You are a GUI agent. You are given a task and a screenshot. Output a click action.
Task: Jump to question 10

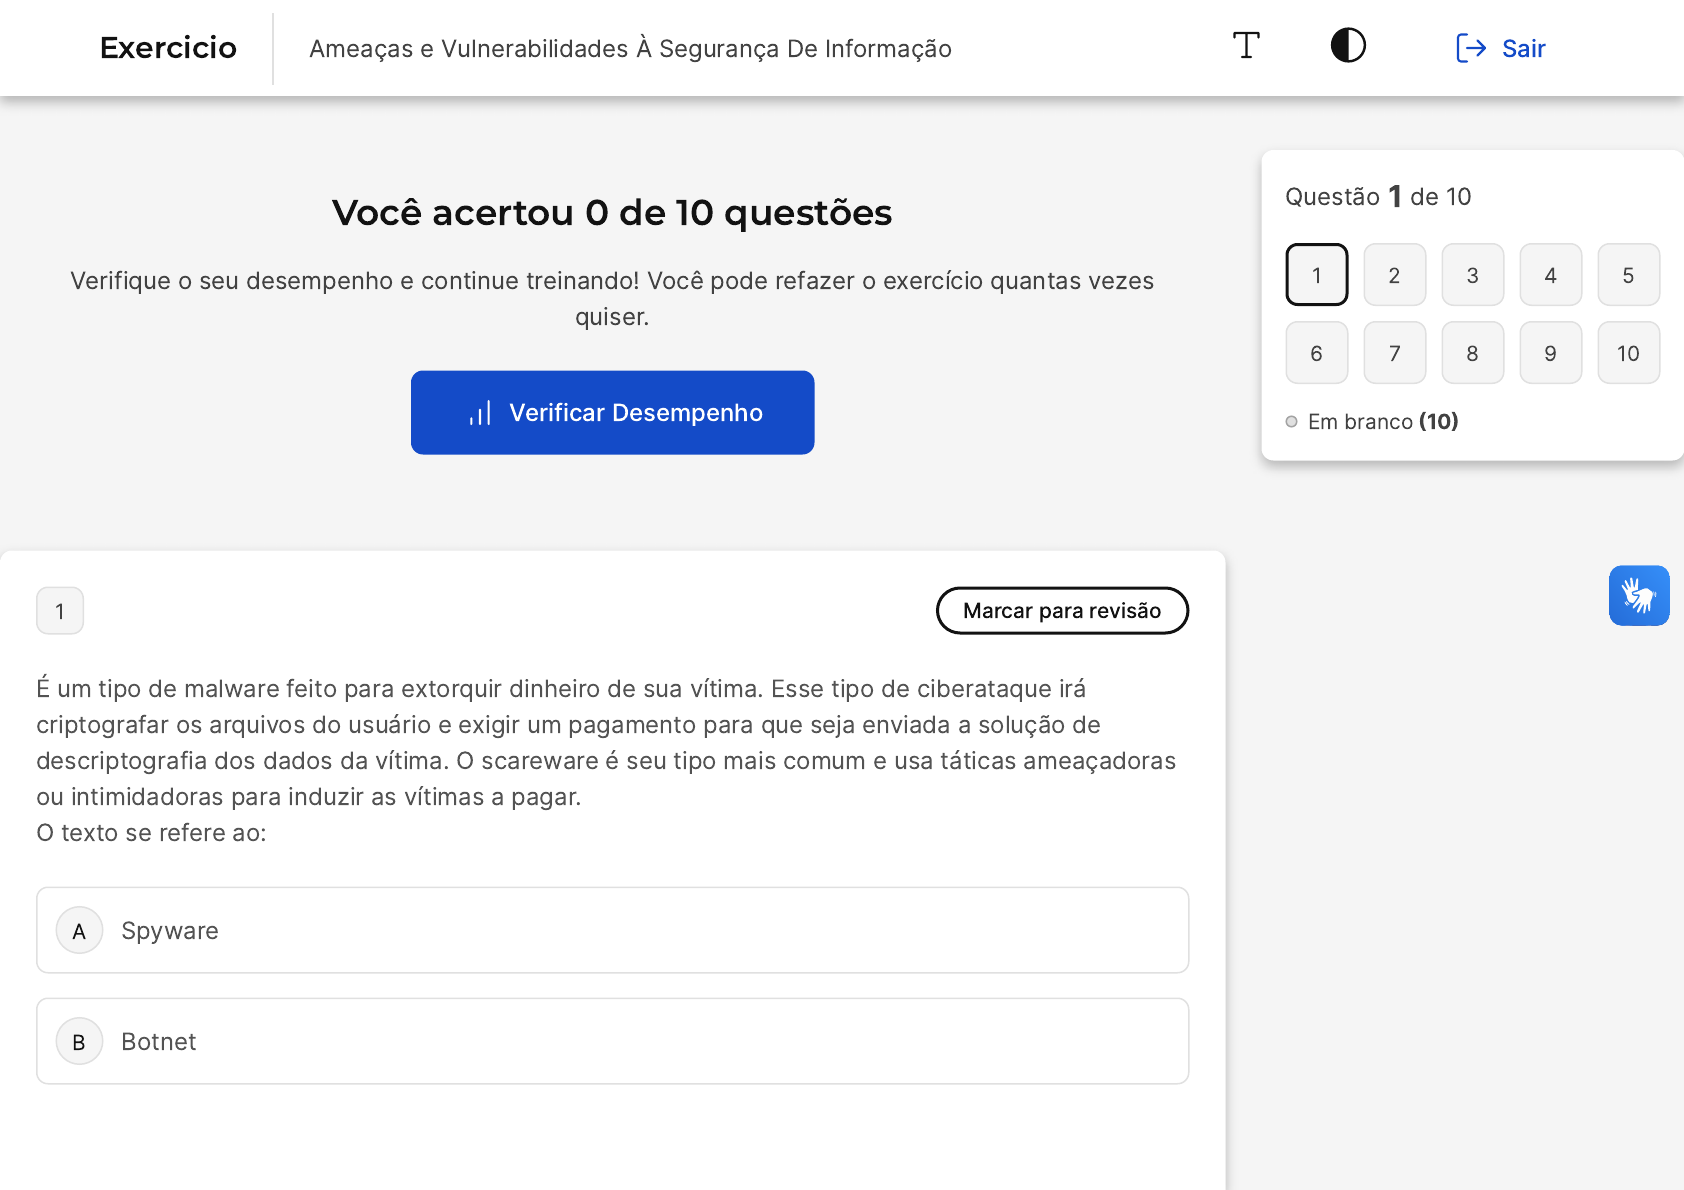point(1628,353)
